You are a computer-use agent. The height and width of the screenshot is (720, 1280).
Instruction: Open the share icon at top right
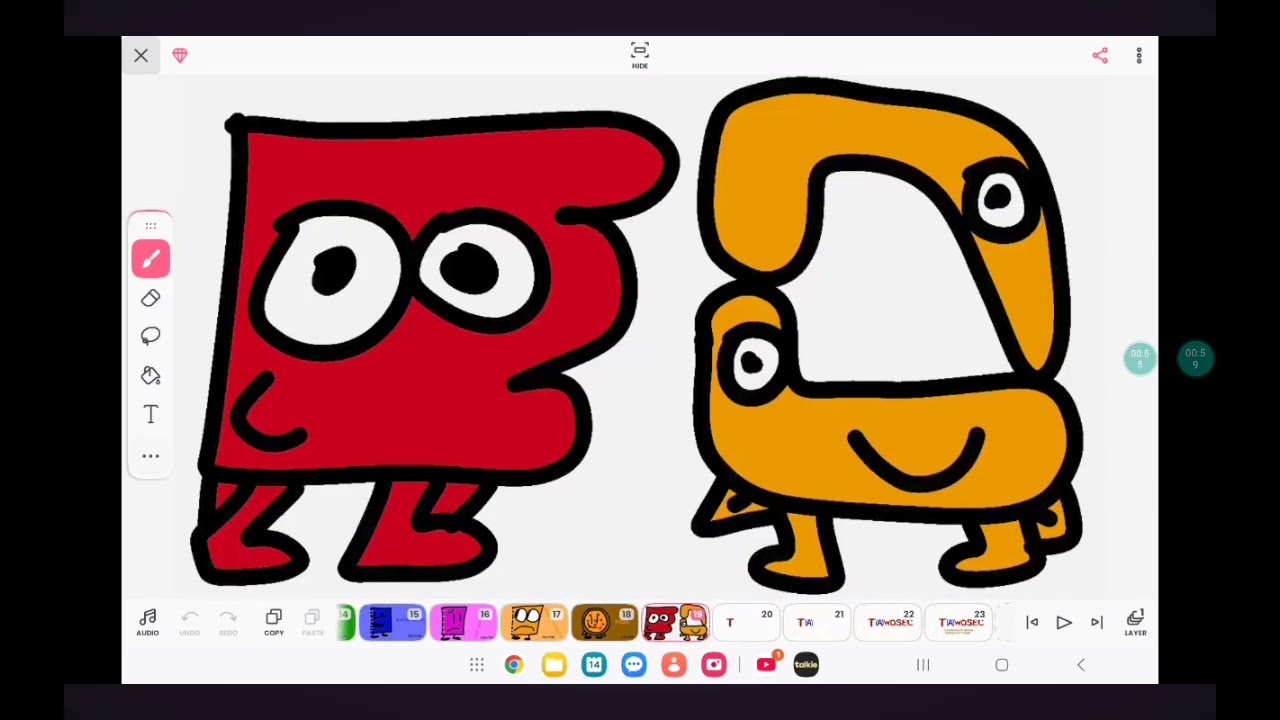(x=1100, y=56)
